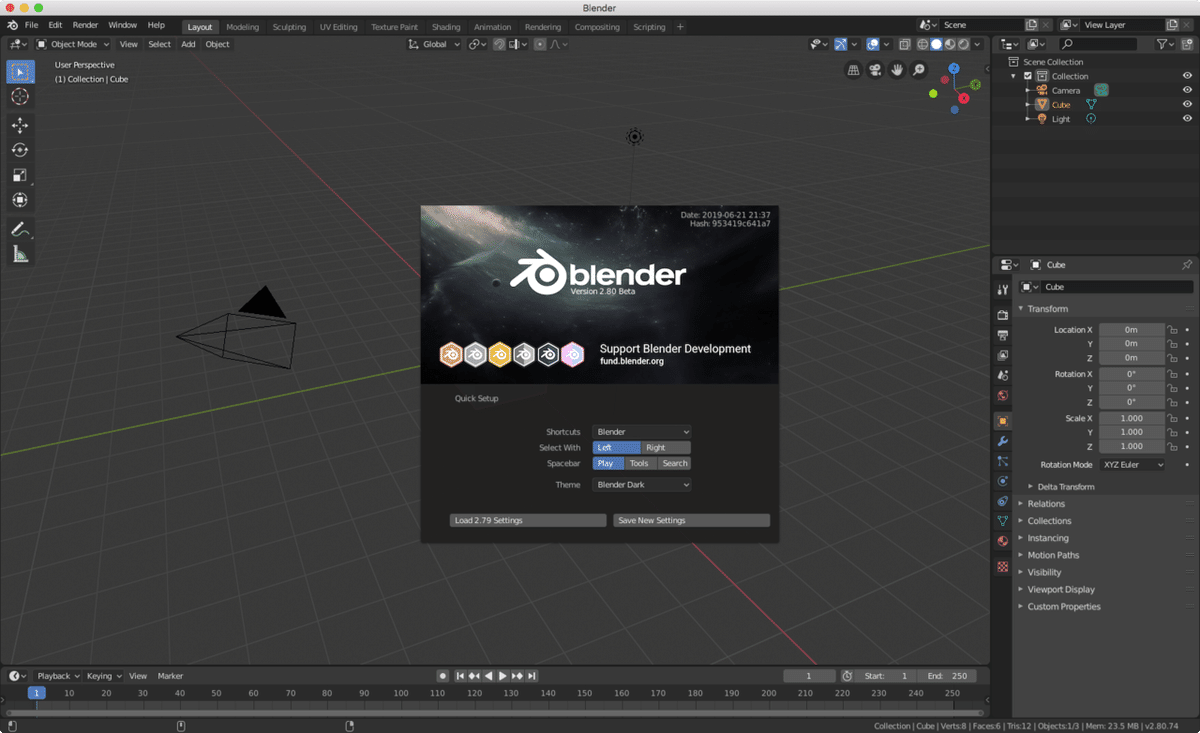Open the Global transform orientation dropdown
The image size is (1200, 733).
434,44
